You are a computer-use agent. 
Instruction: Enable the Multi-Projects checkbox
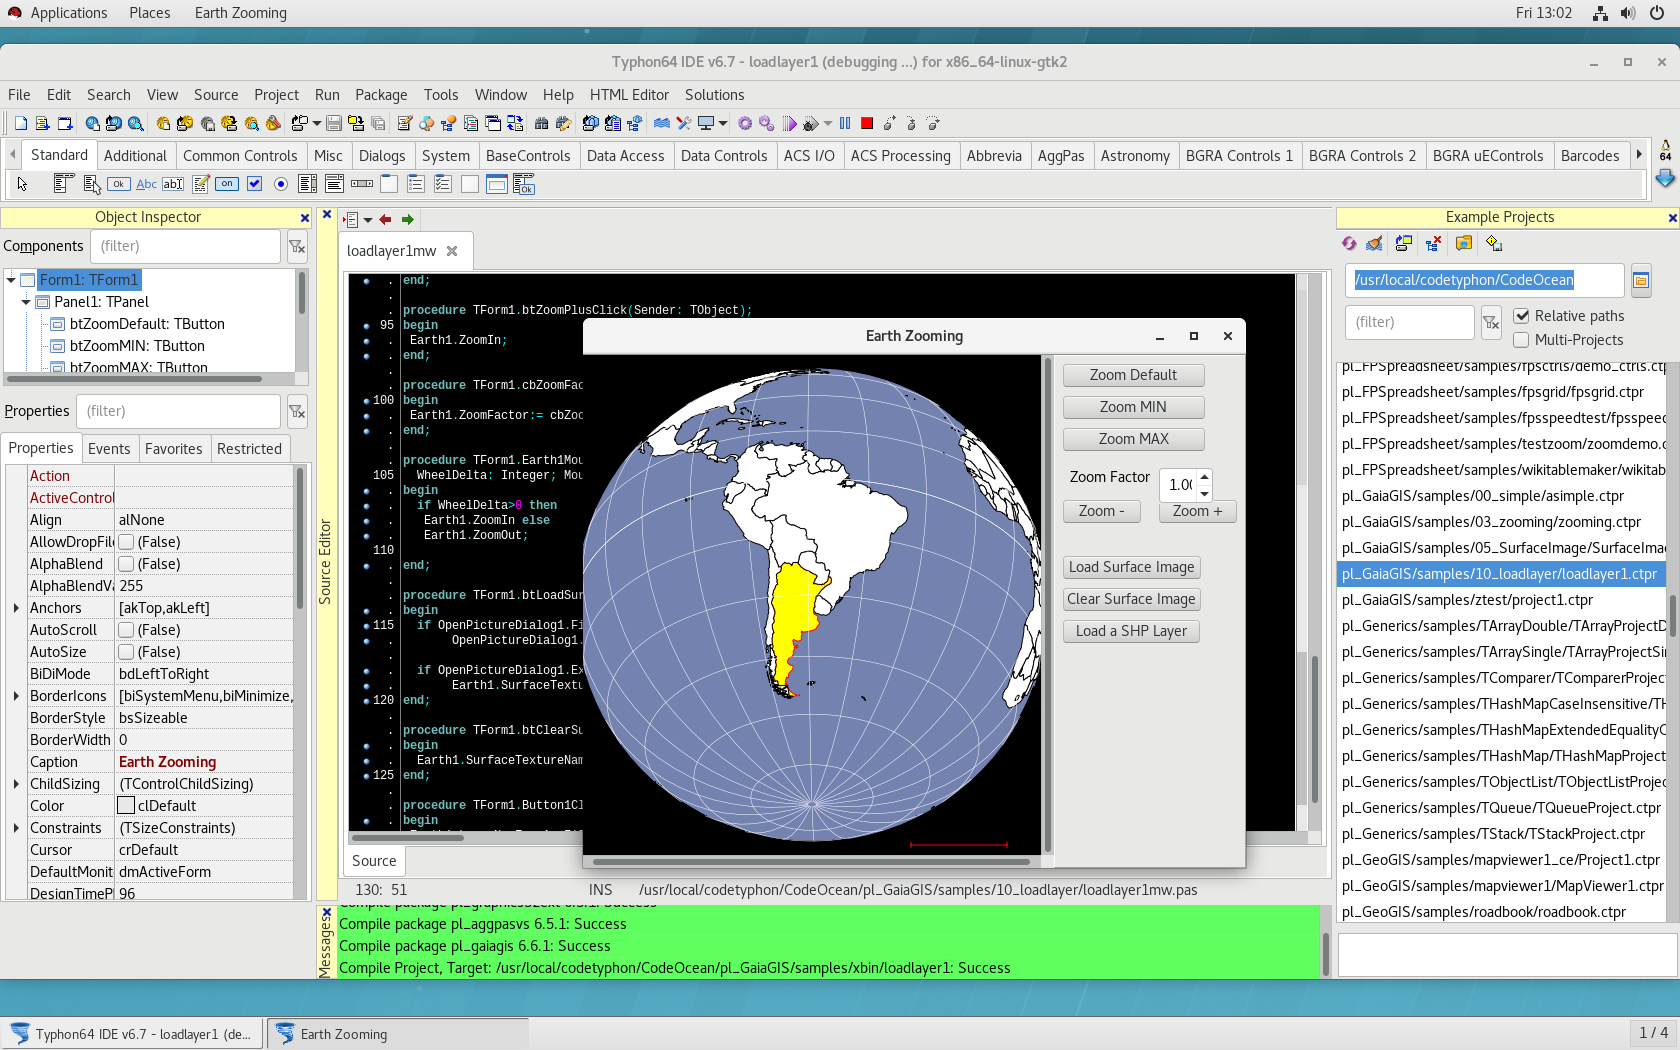coord(1522,340)
